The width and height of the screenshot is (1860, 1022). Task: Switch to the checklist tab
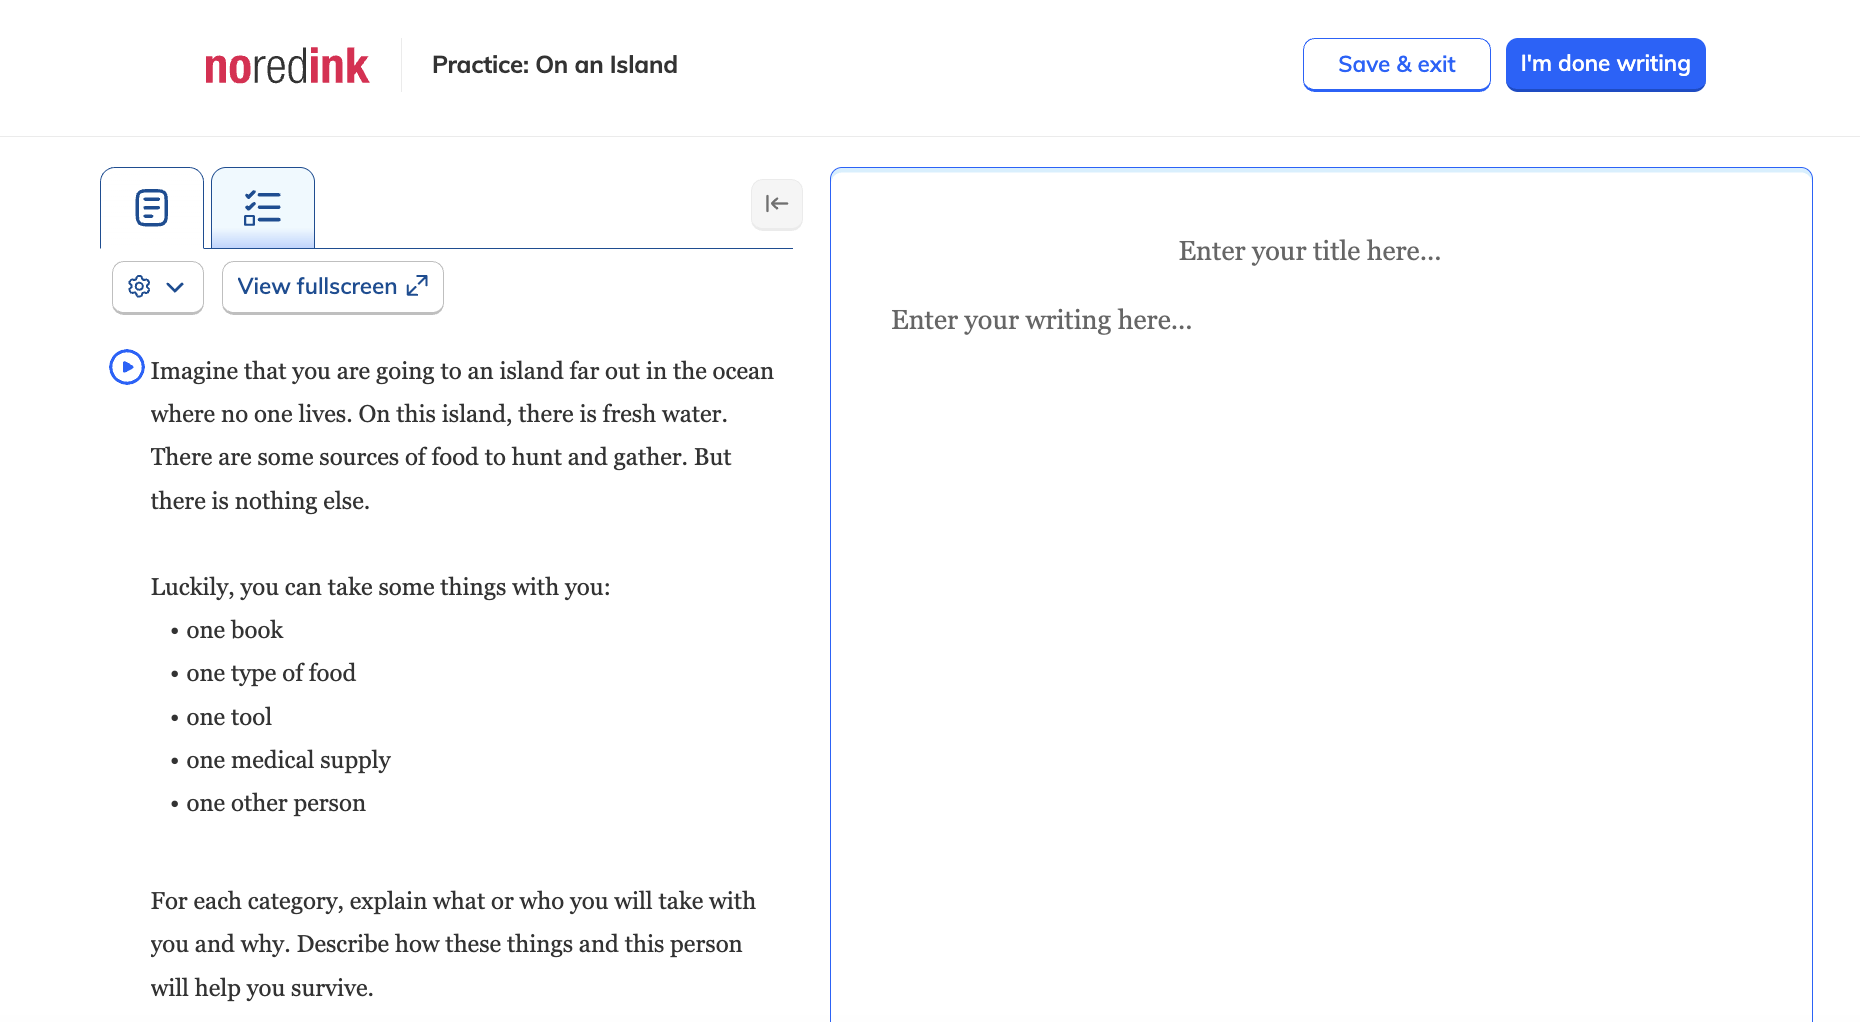(x=263, y=208)
